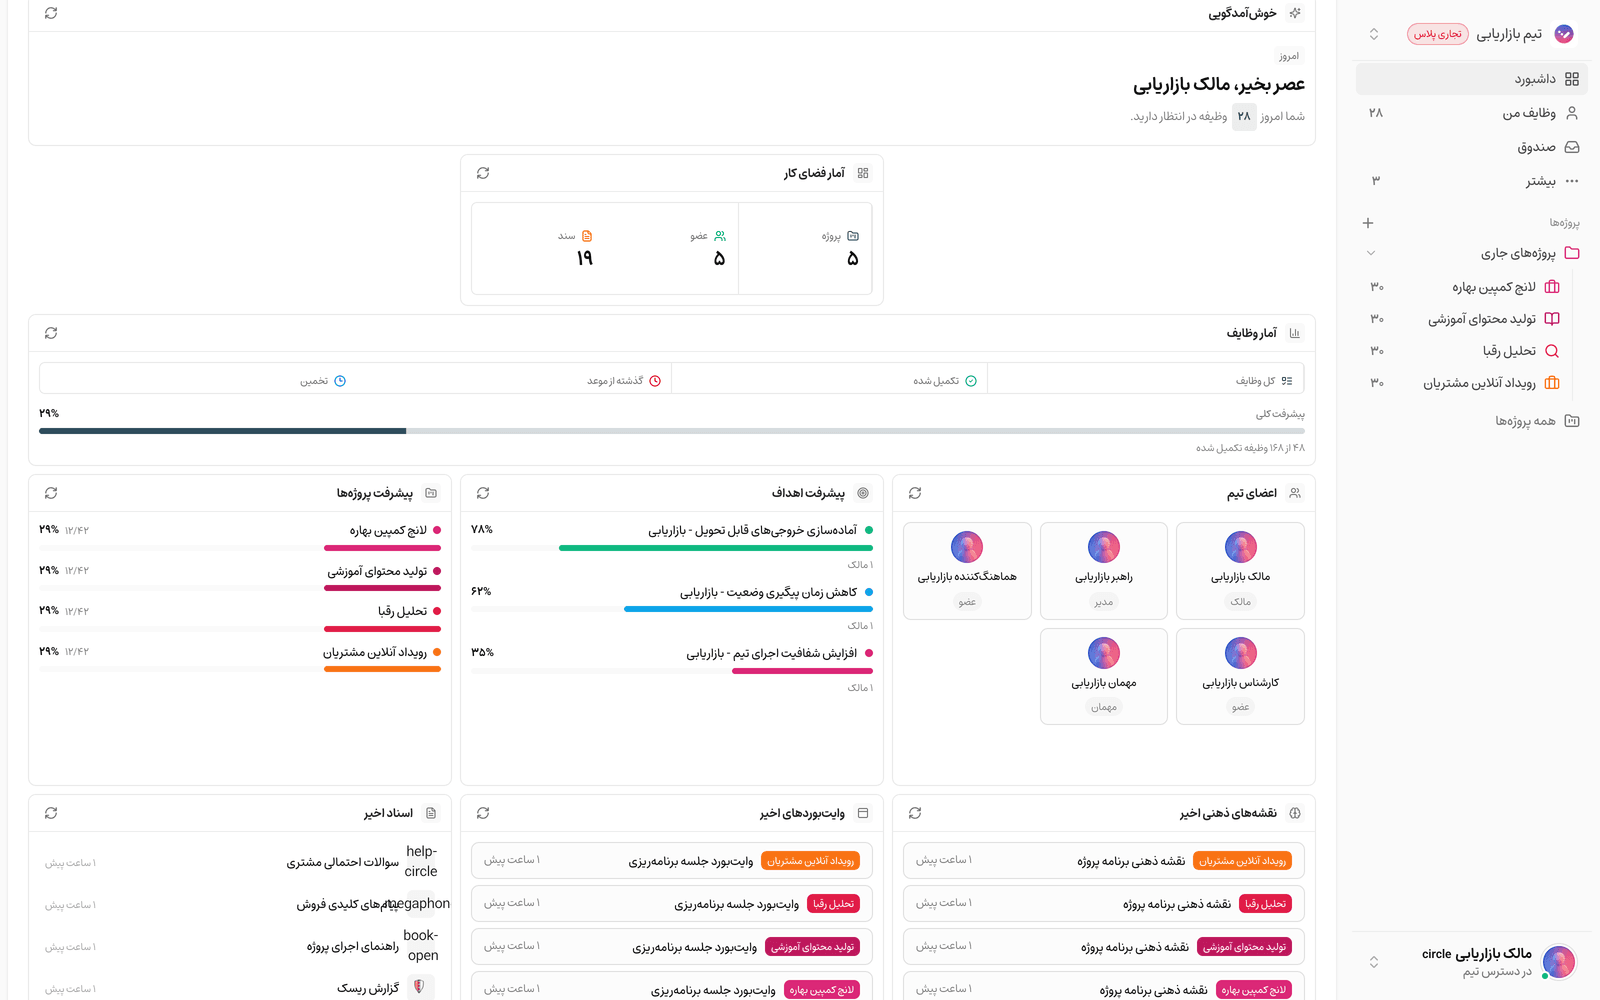Open داشبورد in the sidebar
This screenshot has width=1600, height=1000.
click(x=1472, y=79)
